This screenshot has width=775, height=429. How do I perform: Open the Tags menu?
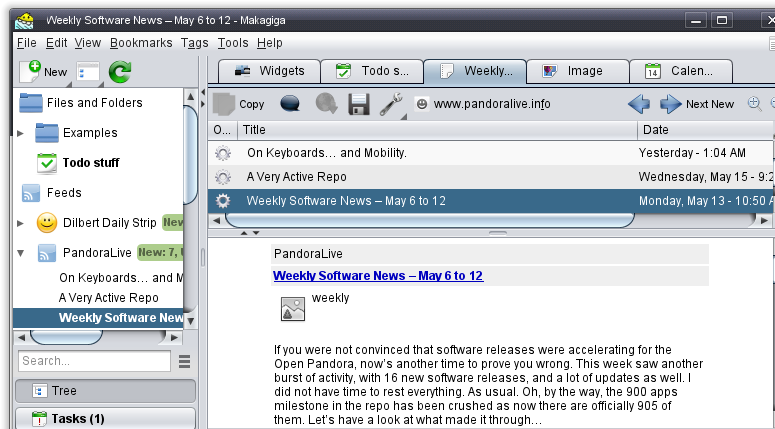[x=194, y=43]
